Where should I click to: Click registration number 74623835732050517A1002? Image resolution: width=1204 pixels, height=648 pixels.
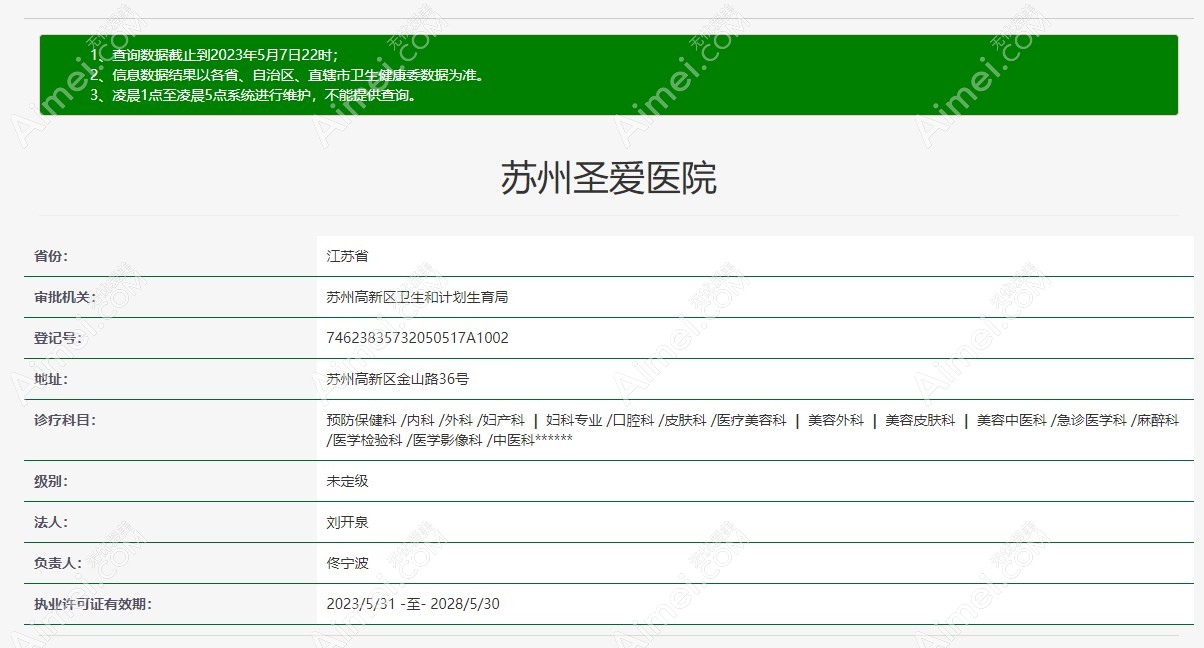[417, 338]
